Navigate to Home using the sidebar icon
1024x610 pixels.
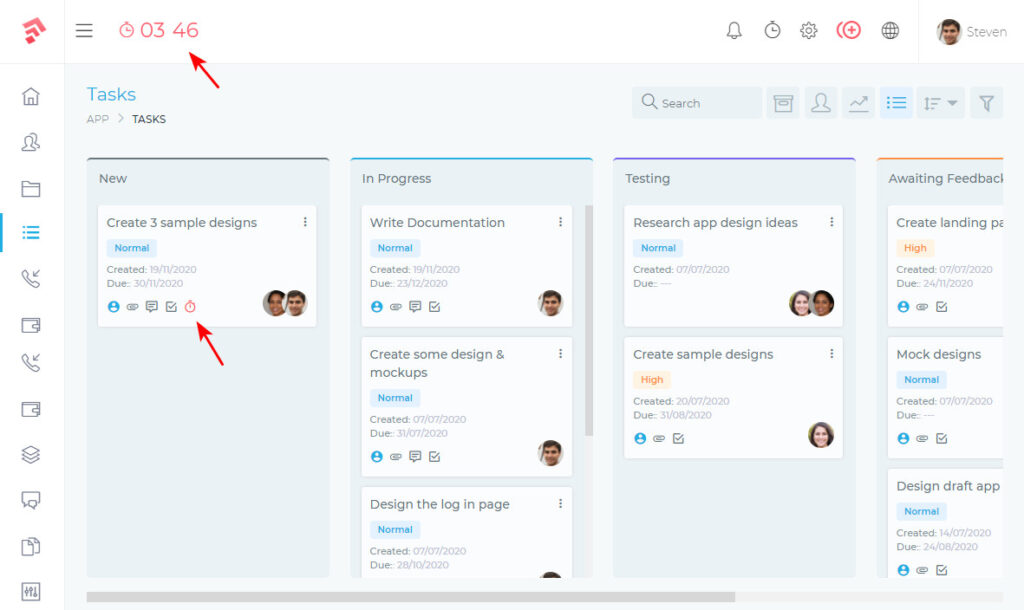[30, 95]
